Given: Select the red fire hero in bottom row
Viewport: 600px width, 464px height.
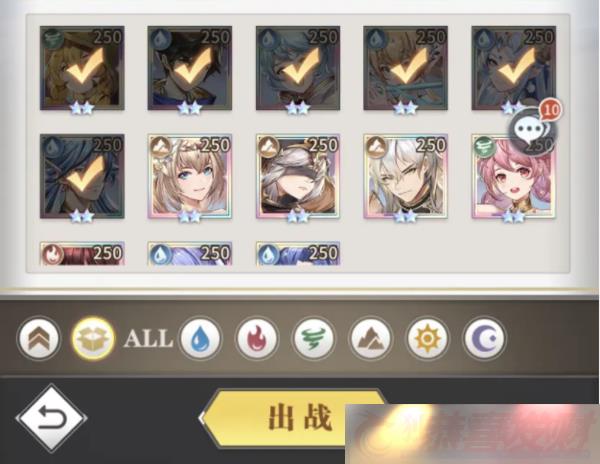Looking at the screenshot, I should (x=82, y=253).
